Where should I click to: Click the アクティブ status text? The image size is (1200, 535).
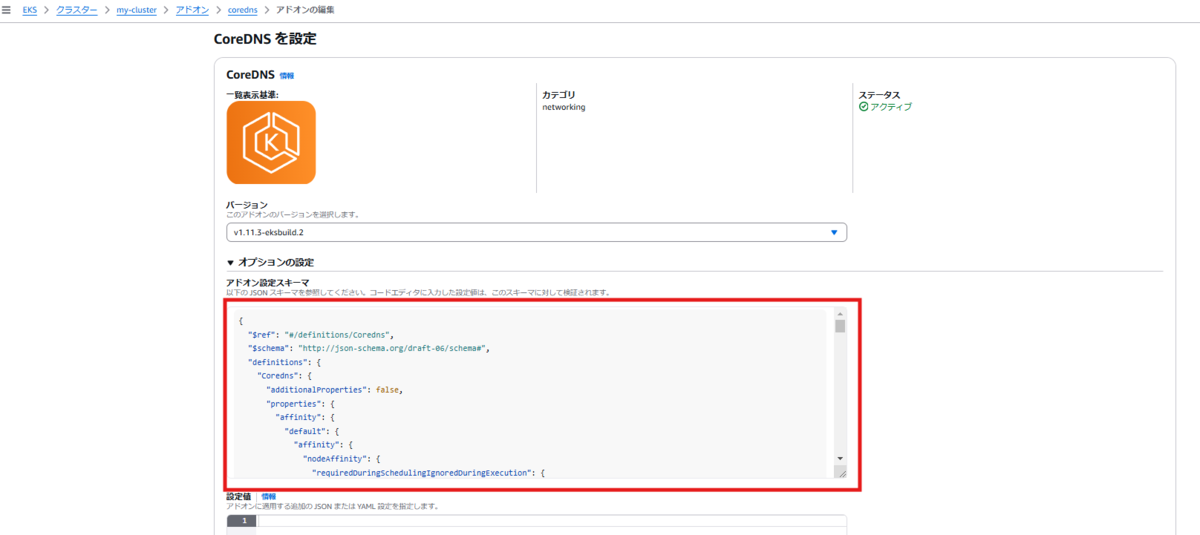tap(891, 107)
